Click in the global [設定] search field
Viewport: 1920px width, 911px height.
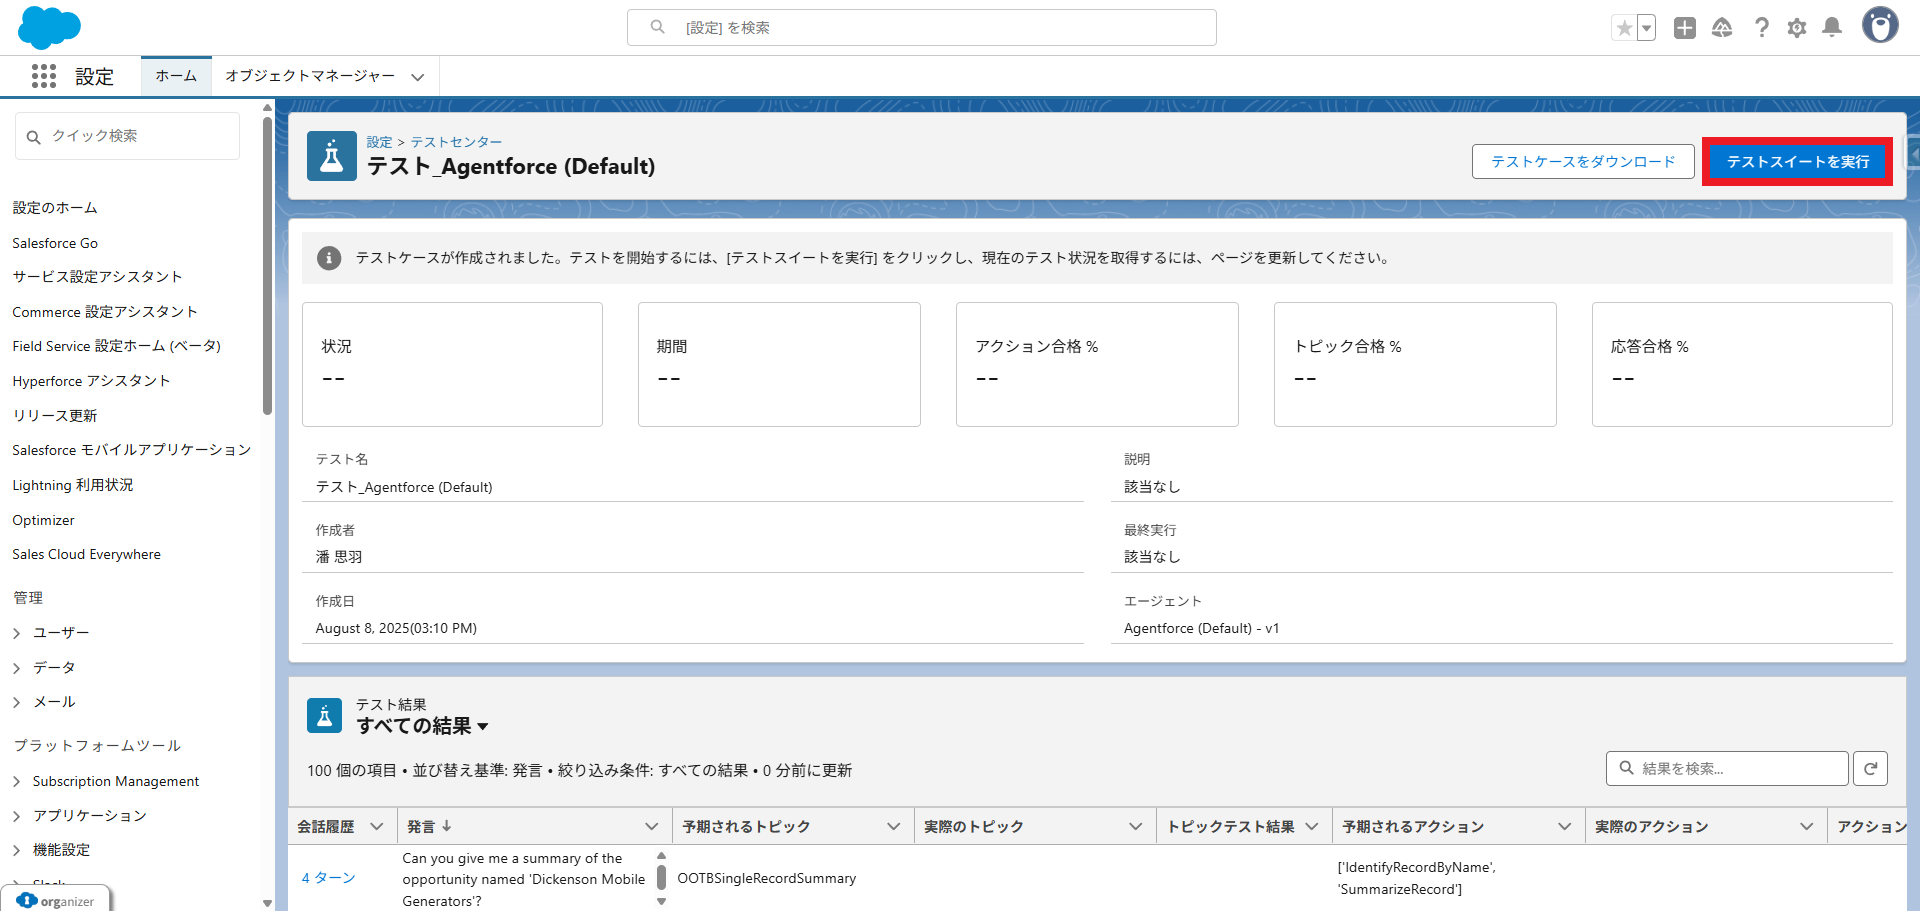[x=922, y=28]
